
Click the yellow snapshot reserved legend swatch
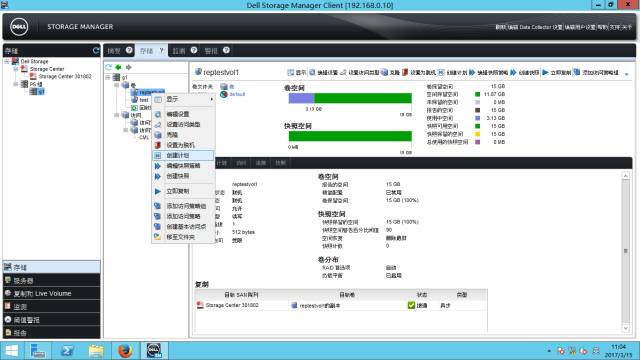tap(477, 134)
